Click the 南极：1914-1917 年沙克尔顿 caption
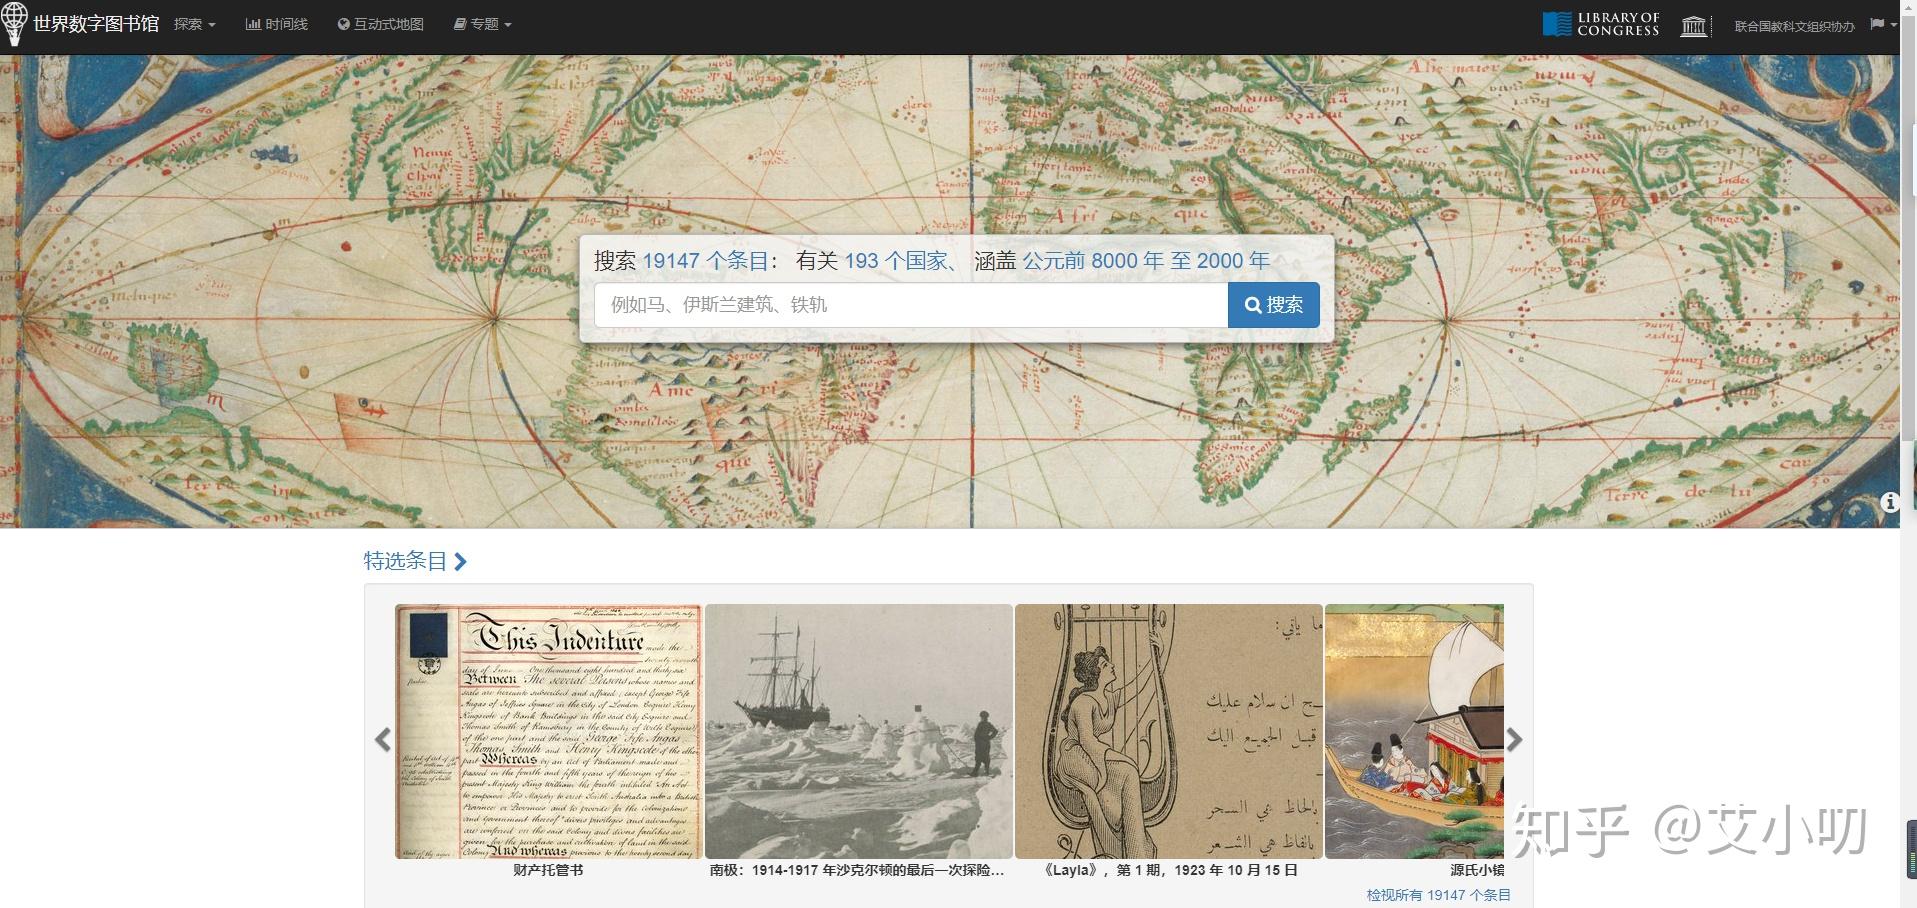This screenshot has height=908, width=1917. (857, 870)
